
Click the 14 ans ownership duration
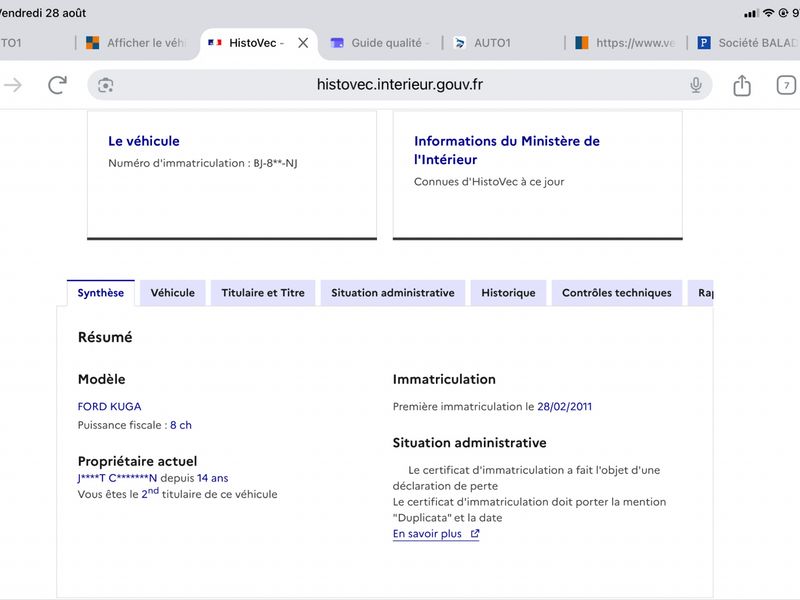213,478
